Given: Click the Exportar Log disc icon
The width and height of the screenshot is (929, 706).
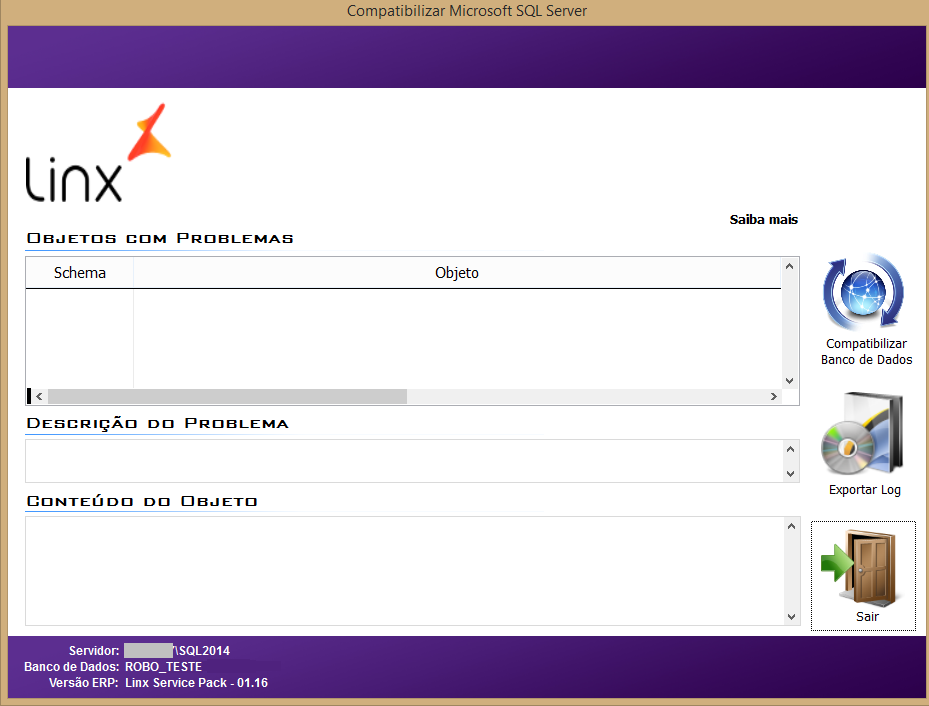Looking at the screenshot, I should point(862,433).
